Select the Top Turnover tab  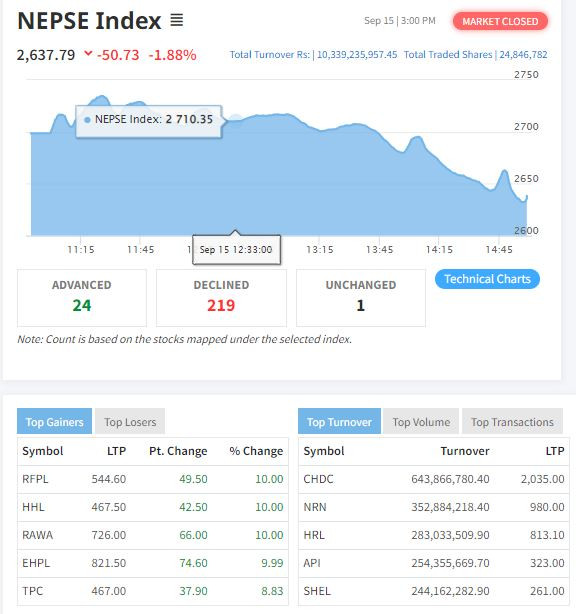[x=339, y=422]
